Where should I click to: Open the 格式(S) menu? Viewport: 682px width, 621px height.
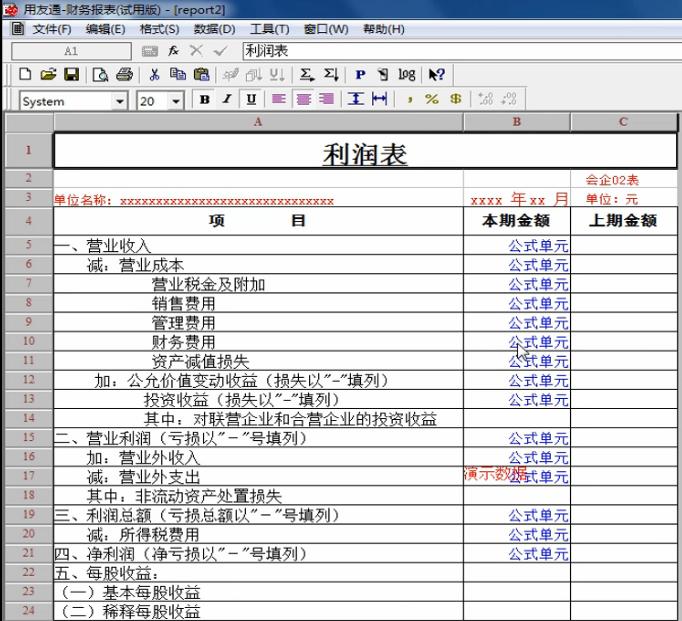160,30
